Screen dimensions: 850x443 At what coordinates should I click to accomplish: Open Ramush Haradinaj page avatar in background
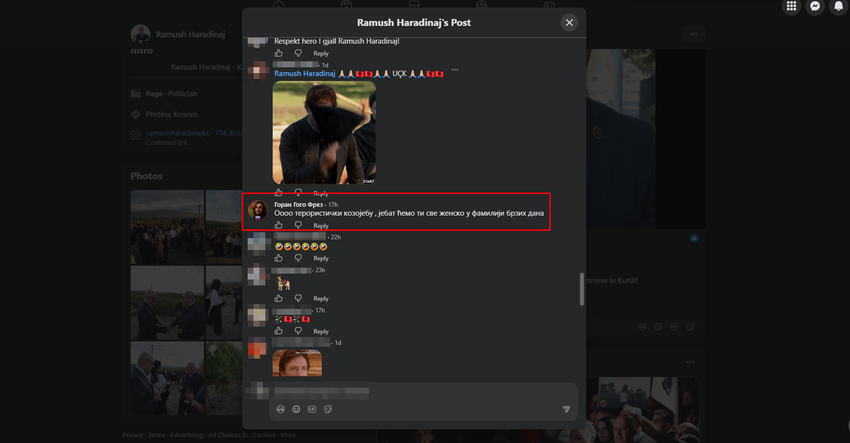140,34
